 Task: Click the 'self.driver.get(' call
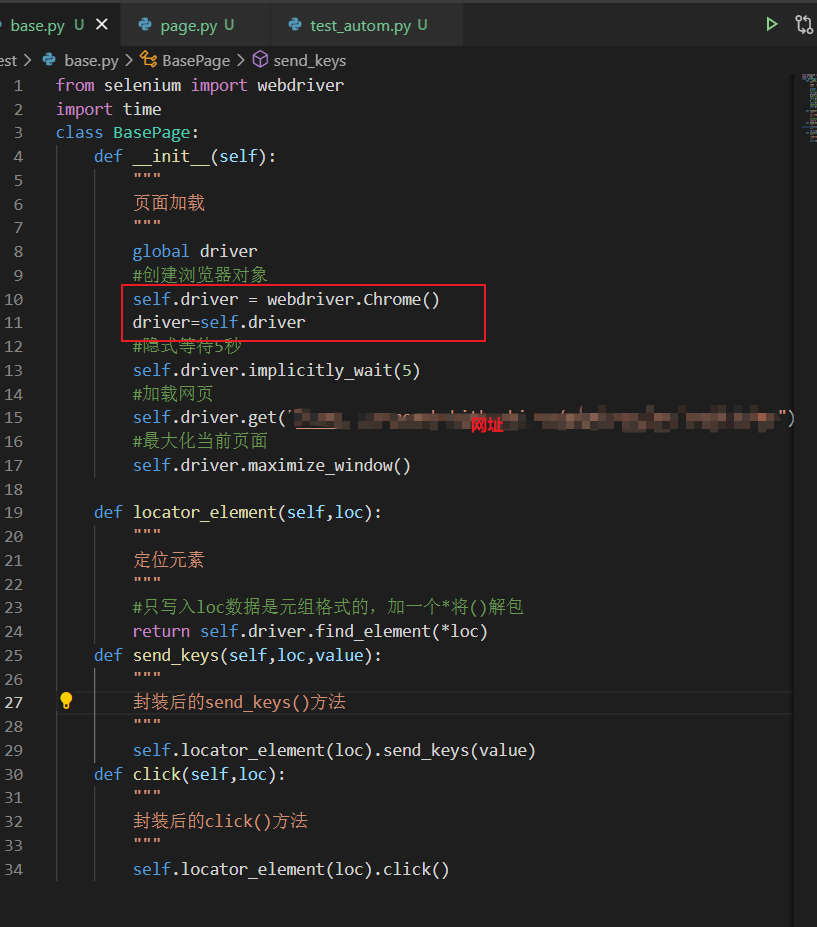pos(209,417)
